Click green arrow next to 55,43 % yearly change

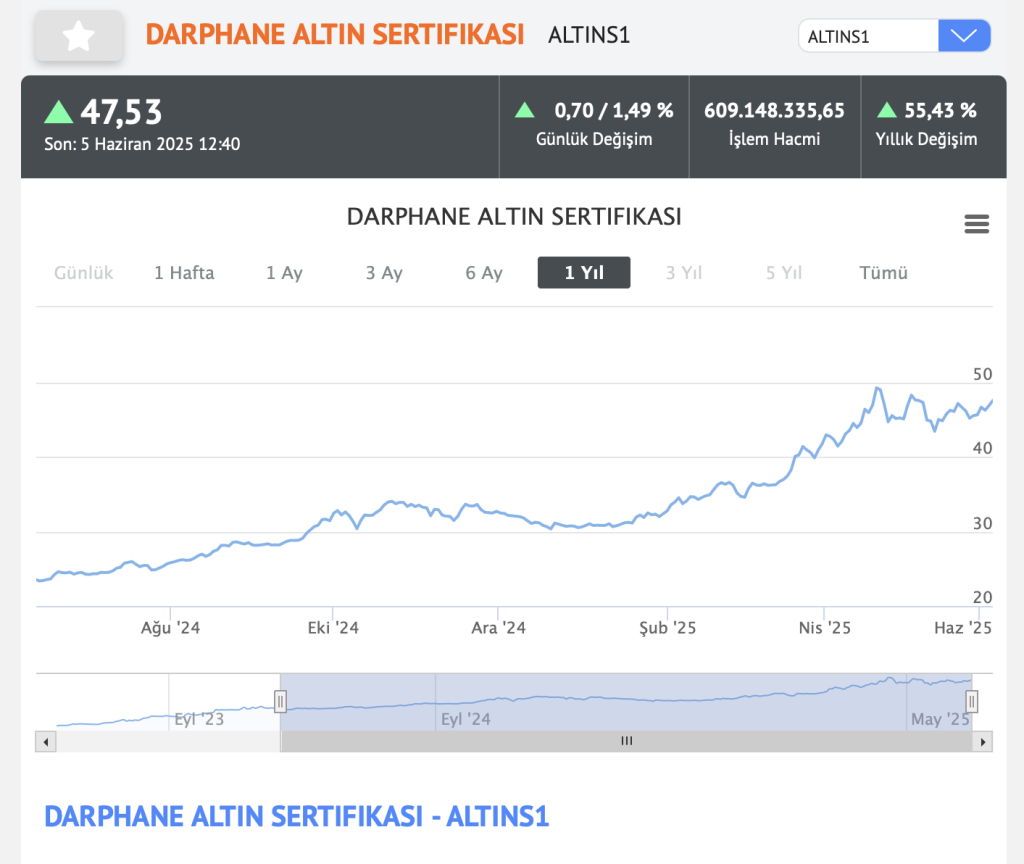click(x=887, y=110)
